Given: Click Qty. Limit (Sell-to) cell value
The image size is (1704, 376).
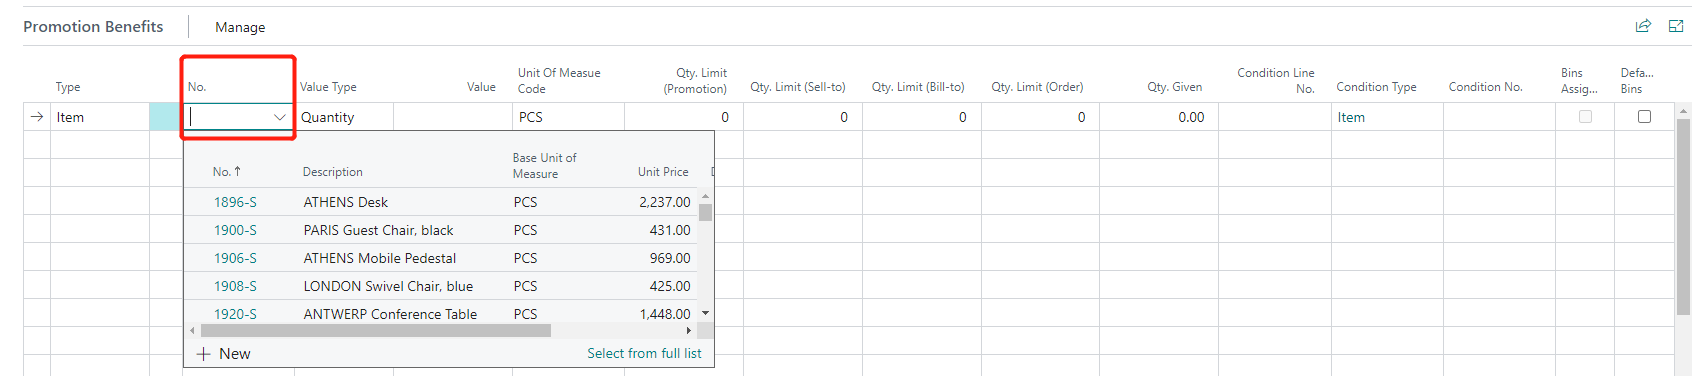Looking at the screenshot, I should click(844, 117).
